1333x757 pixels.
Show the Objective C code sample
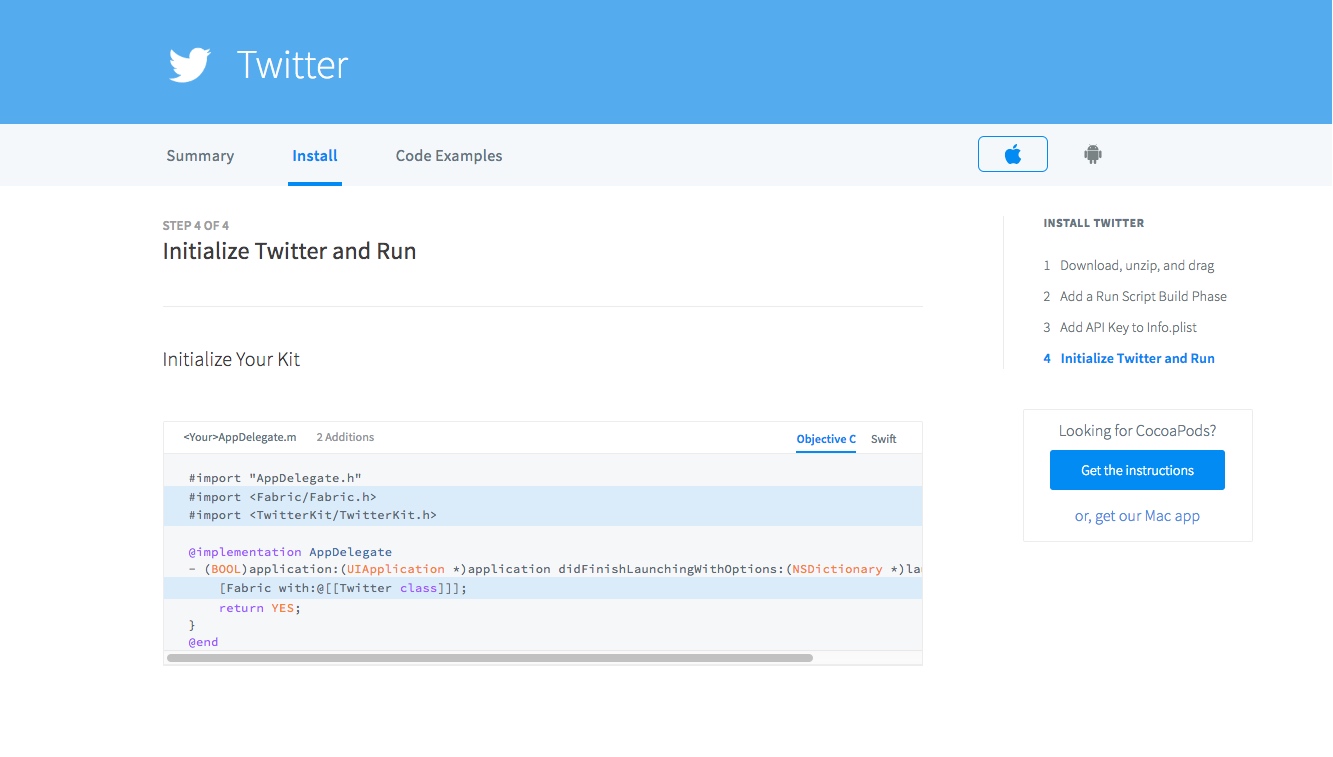826,439
